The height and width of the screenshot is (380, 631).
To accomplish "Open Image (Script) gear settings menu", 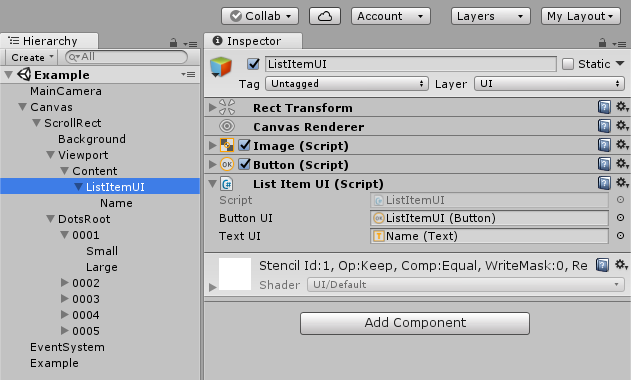I will pos(622,145).
